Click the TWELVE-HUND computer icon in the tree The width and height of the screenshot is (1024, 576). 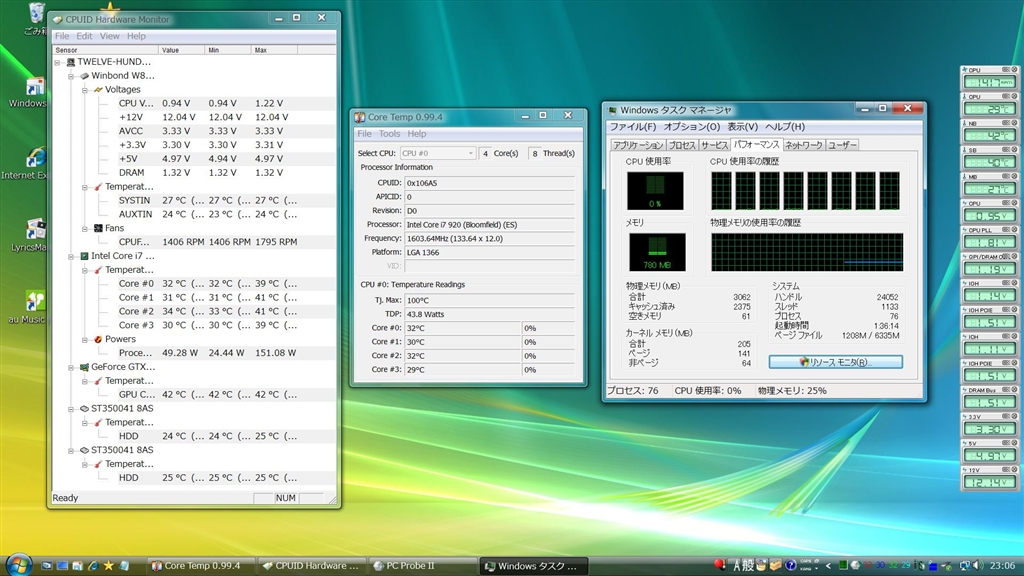click(x=71, y=61)
